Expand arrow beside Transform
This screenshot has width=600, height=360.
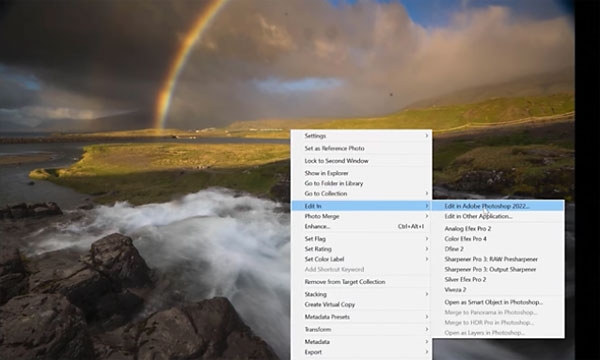[x=427, y=329]
